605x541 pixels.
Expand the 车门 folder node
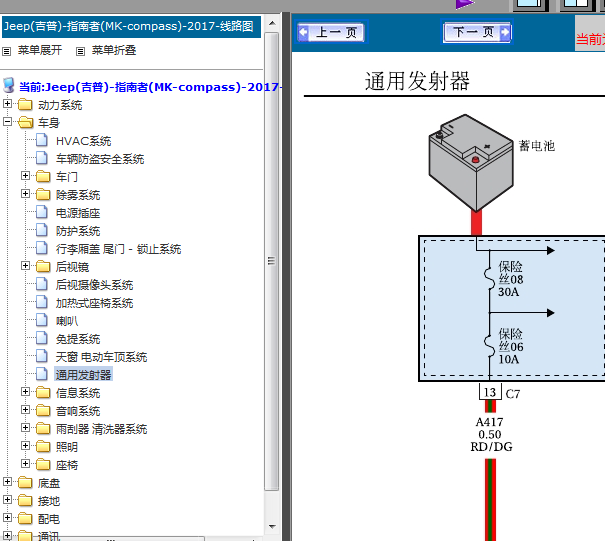tap(25, 176)
